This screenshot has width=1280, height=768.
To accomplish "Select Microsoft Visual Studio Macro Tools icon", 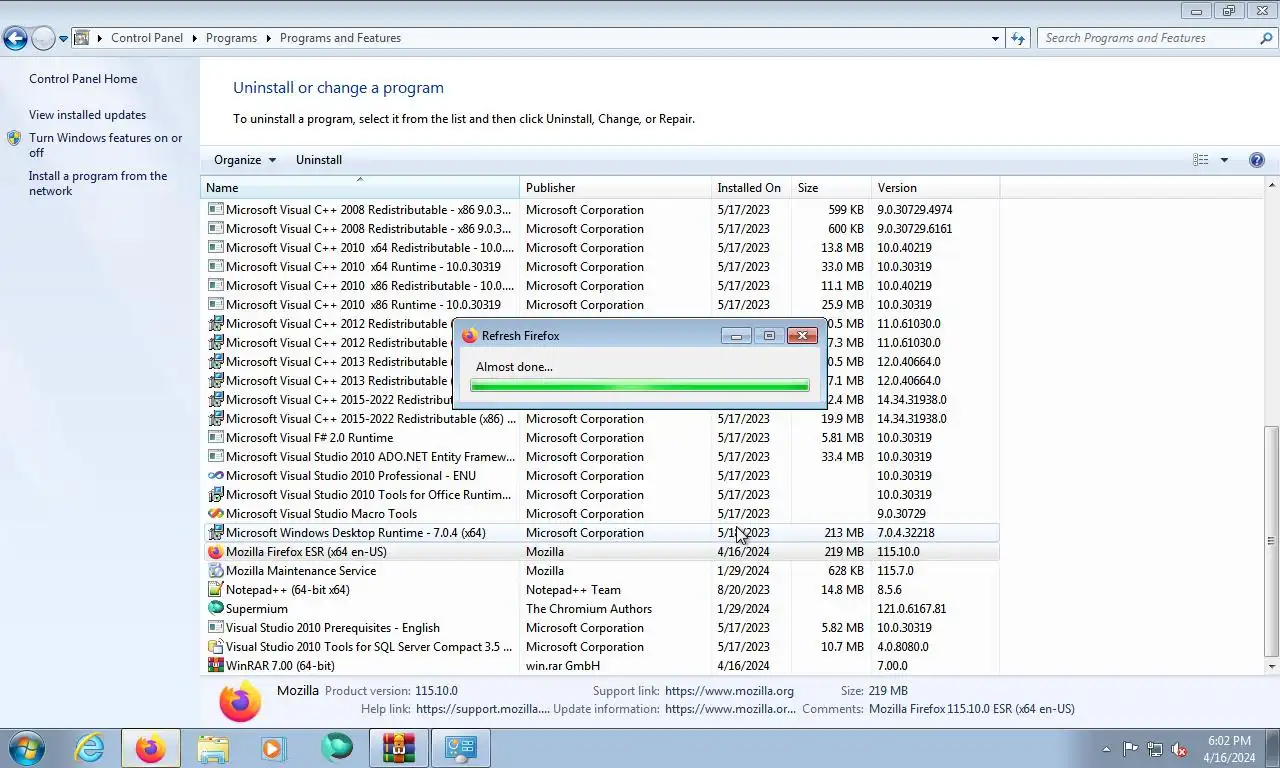I will pyautogui.click(x=215, y=514).
